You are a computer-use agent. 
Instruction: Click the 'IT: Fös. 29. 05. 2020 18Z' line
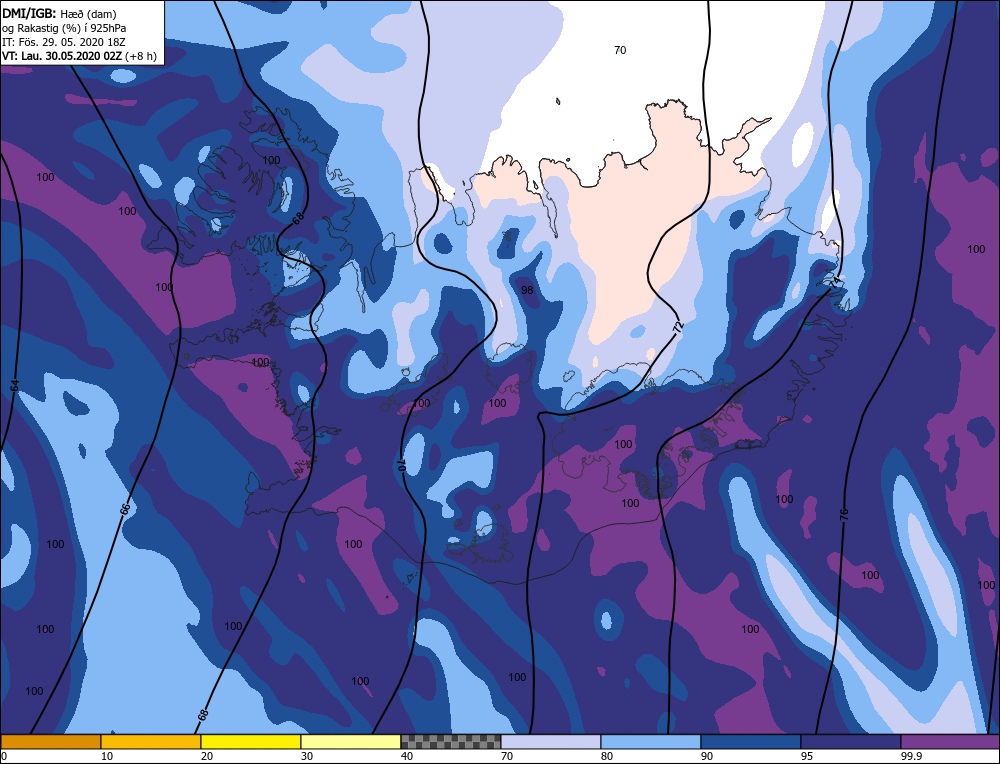pyautogui.click(x=64, y=42)
